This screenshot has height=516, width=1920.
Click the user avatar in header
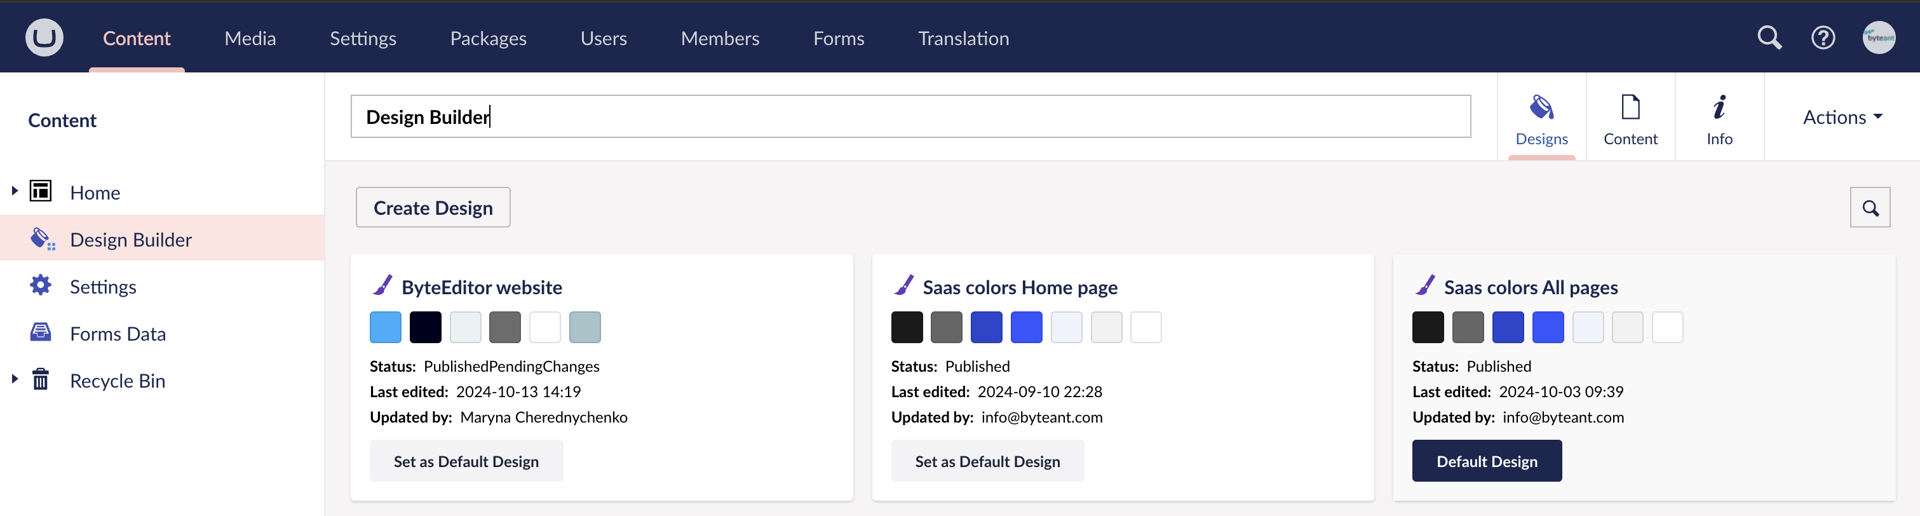pyautogui.click(x=1879, y=38)
